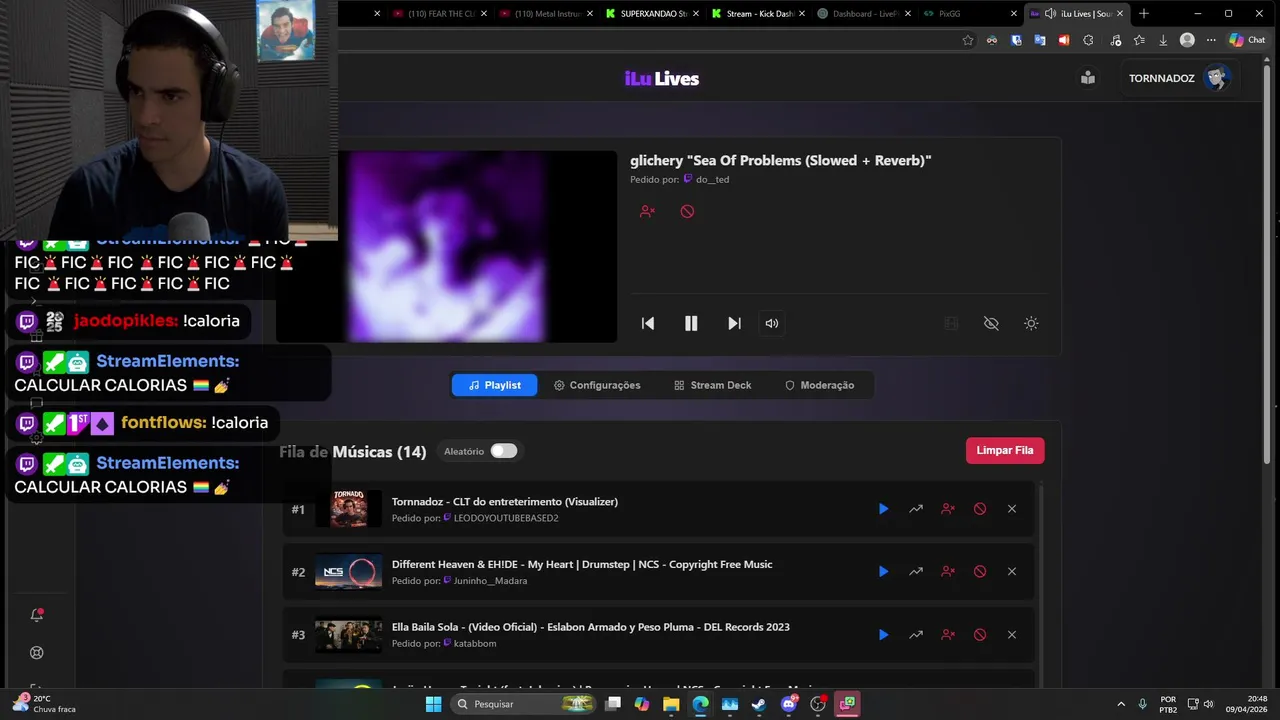Viewport: 1280px width, 720px height.
Task: Click the Limpar Fila button
Action: [1005, 451]
